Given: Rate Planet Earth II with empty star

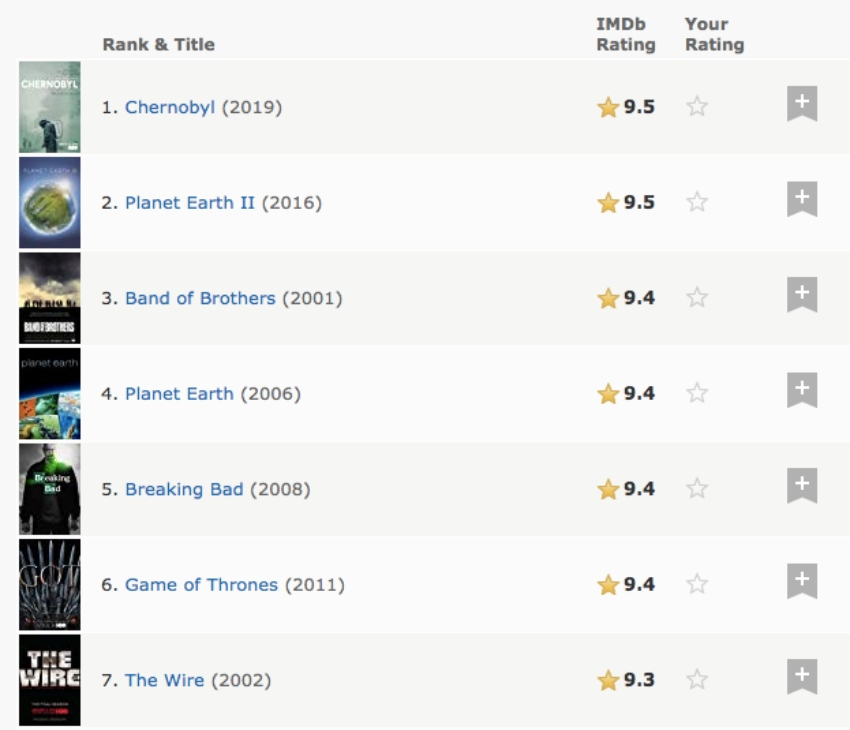Looking at the screenshot, I should pyautogui.click(x=697, y=202).
